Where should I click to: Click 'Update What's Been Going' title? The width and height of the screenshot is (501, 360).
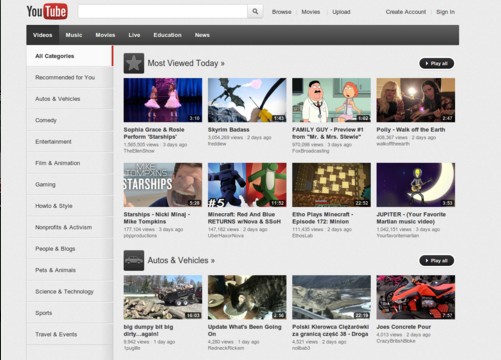click(245, 330)
